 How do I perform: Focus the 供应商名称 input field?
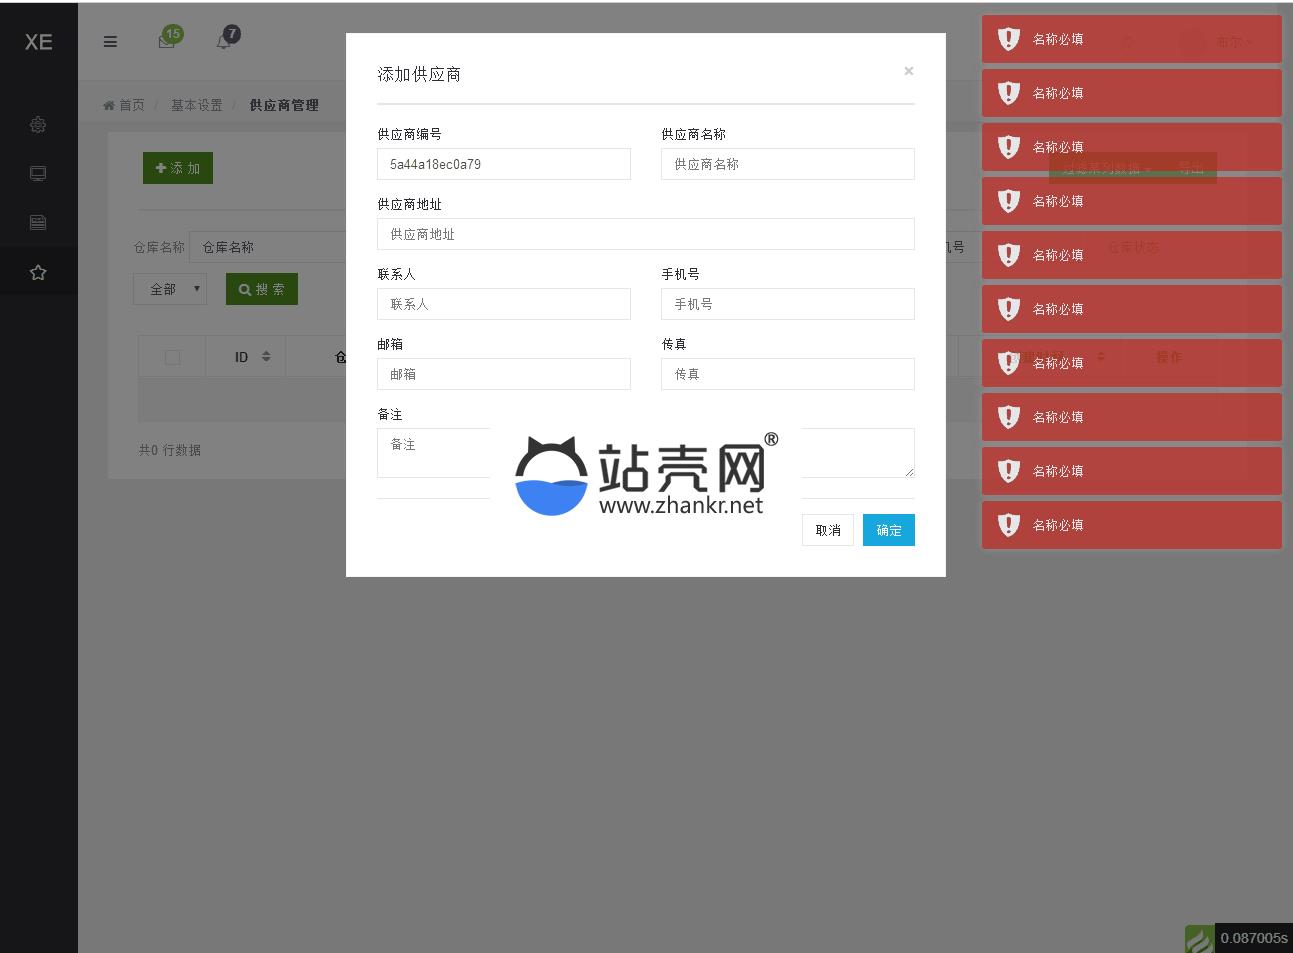(x=787, y=164)
